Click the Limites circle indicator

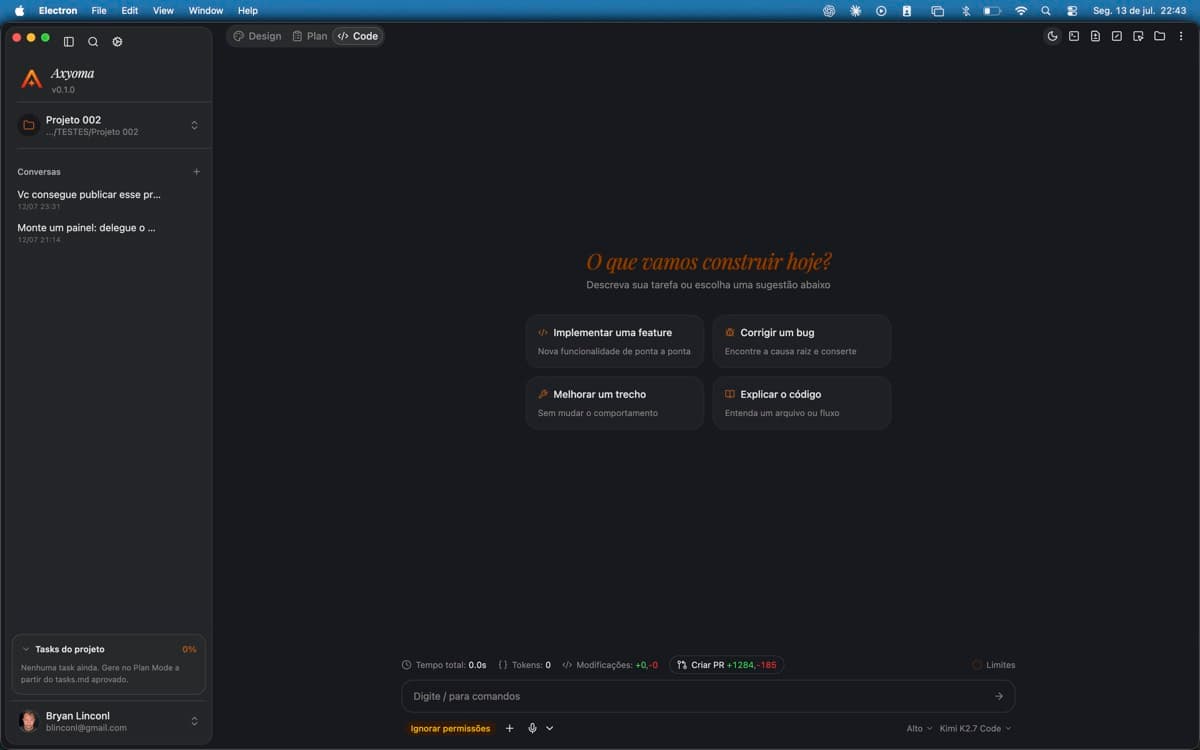click(x=994, y=665)
